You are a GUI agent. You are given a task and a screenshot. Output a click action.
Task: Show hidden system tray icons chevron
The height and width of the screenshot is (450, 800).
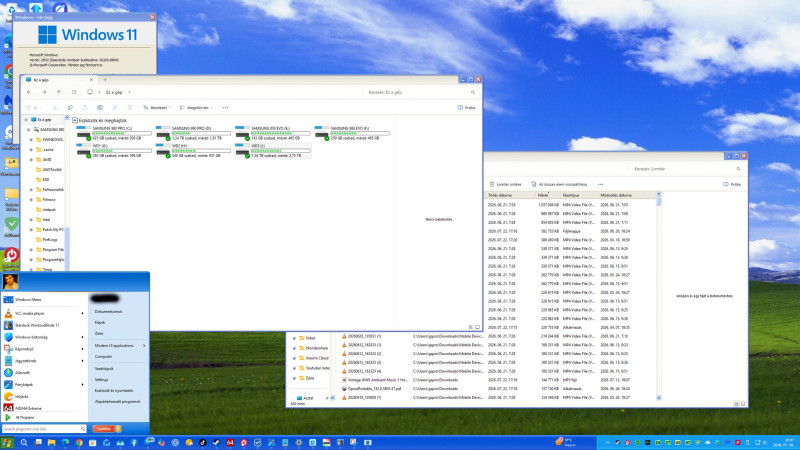(607, 443)
